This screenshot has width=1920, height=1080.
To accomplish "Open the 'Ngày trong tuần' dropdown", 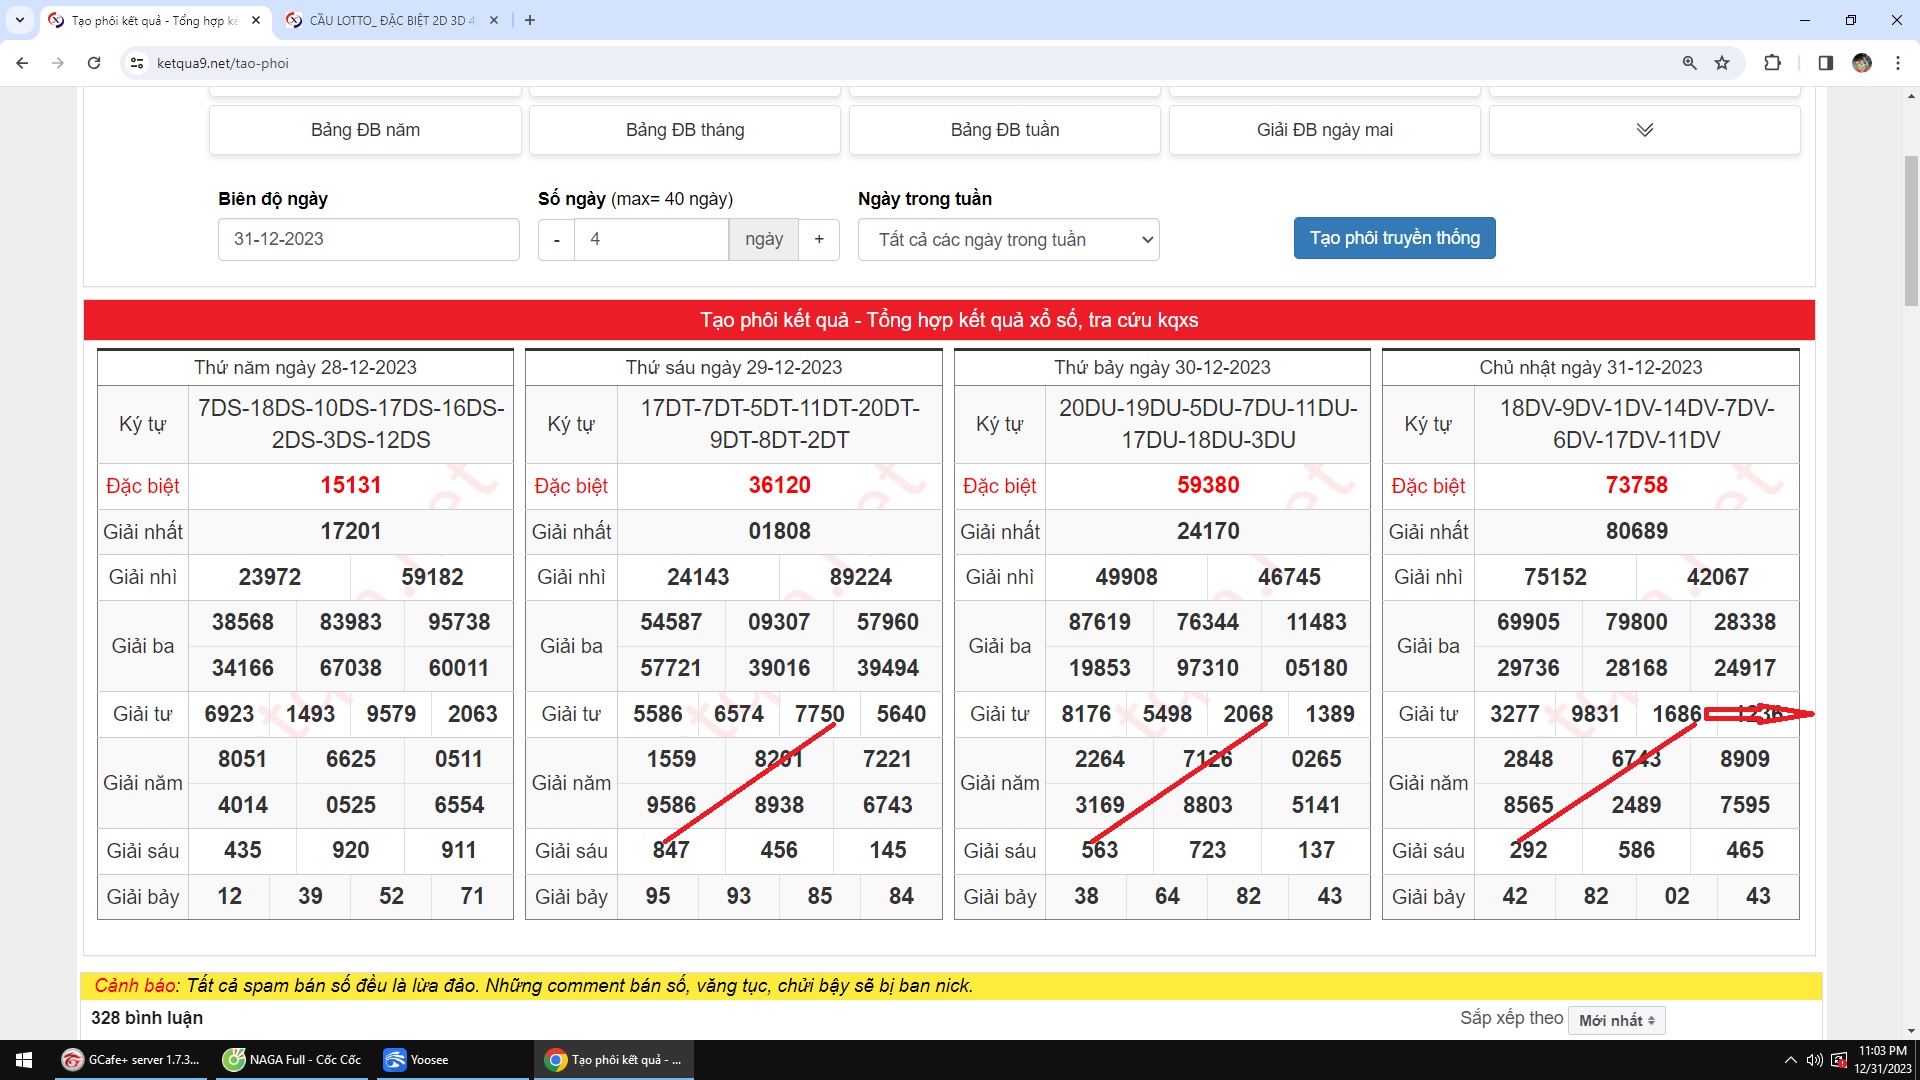I will pyautogui.click(x=1008, y=240).
